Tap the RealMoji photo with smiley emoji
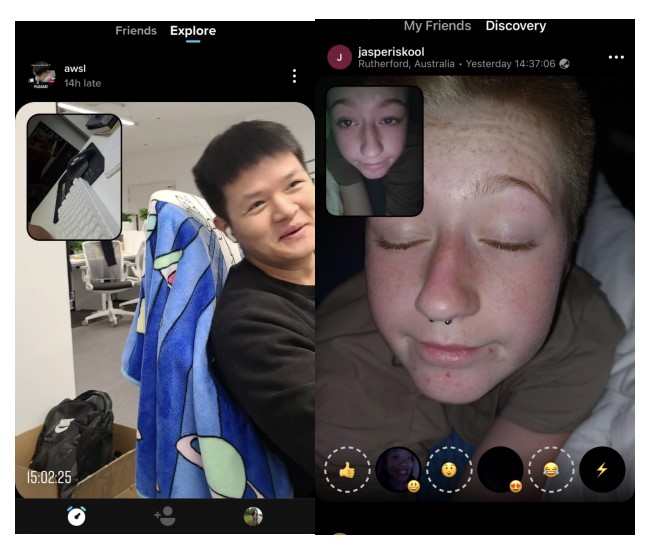 (x=398, y=470)
